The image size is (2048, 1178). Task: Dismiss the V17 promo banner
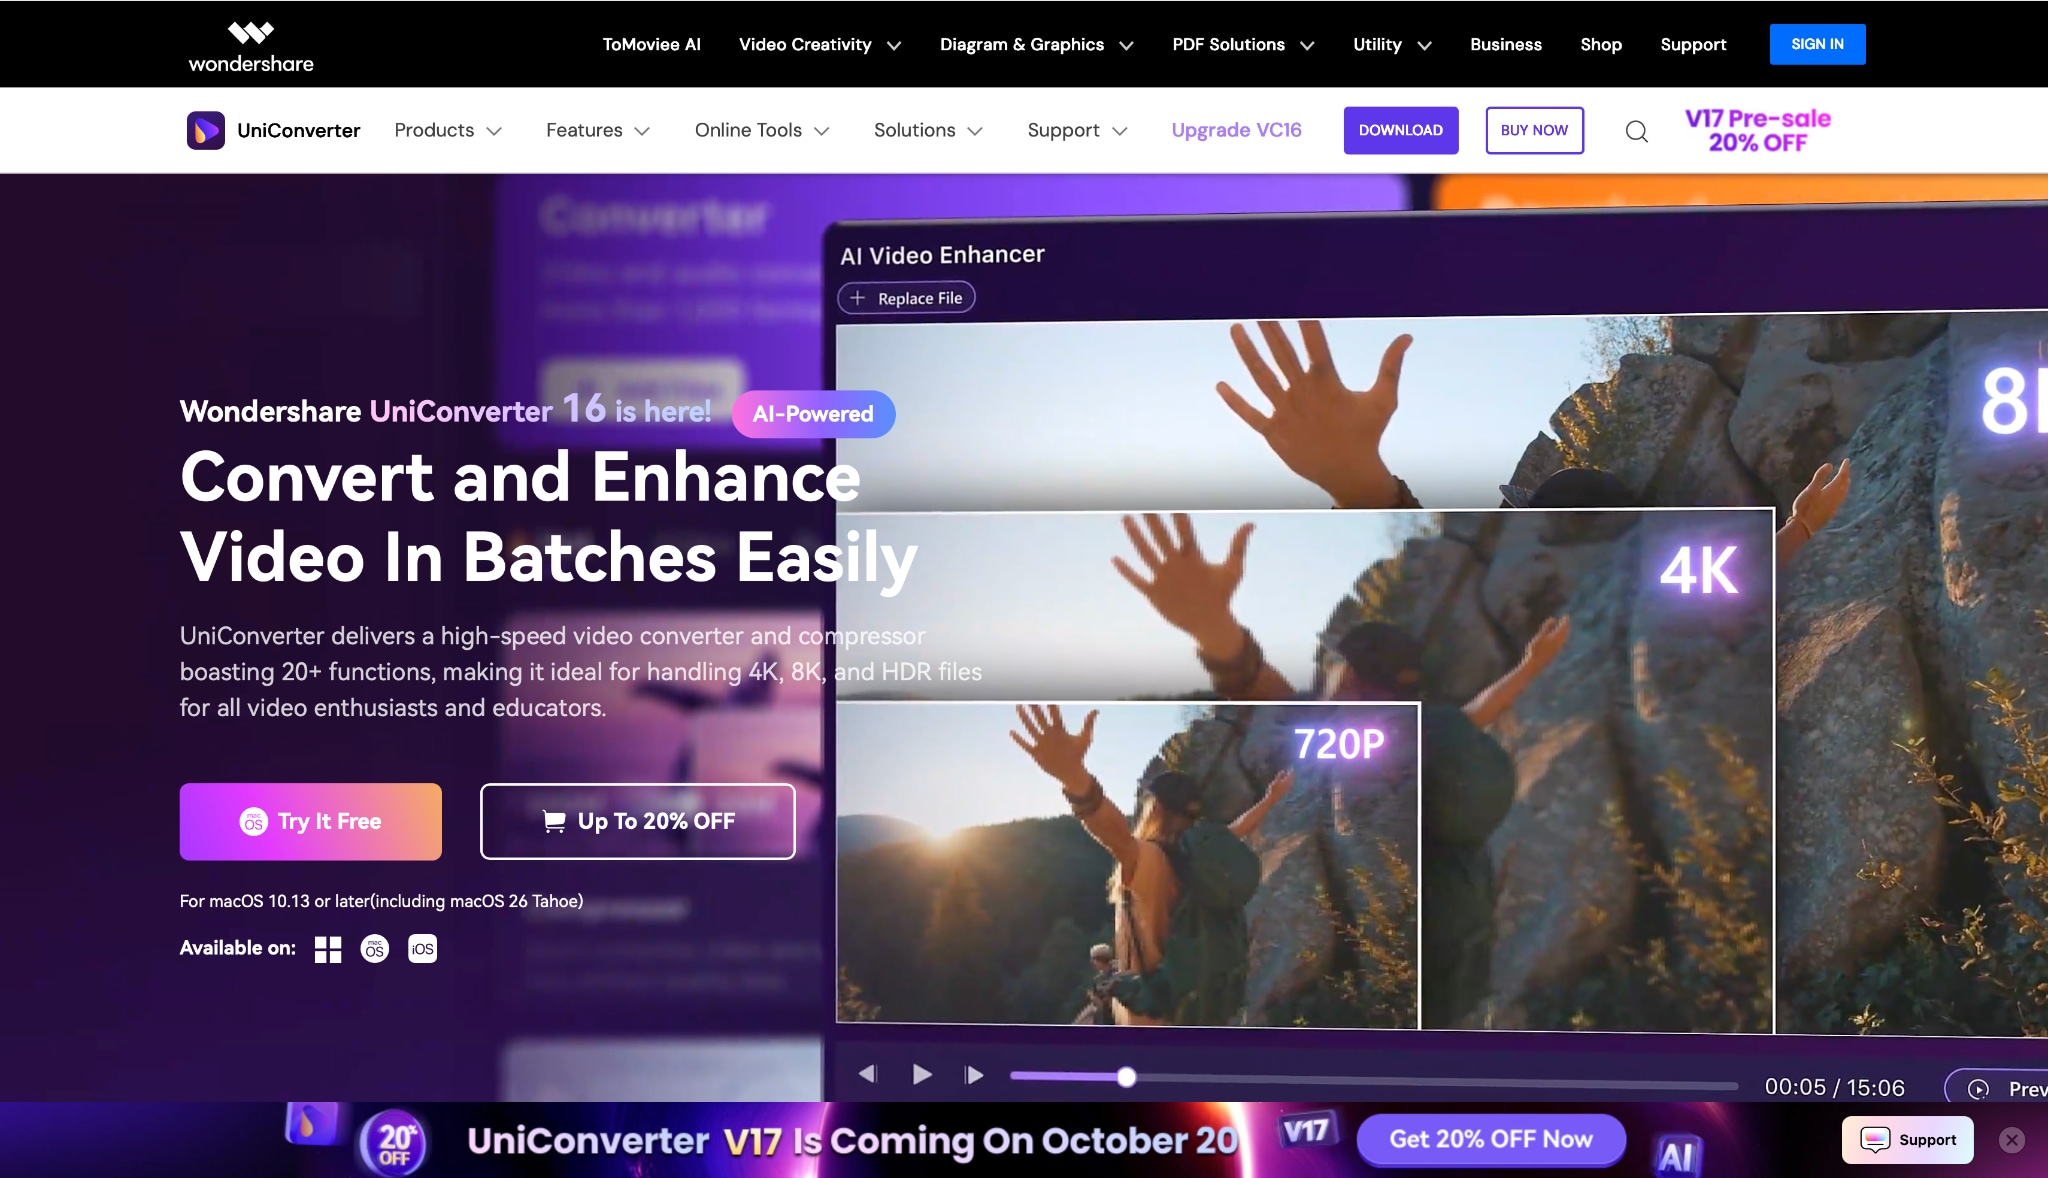tap(2010, 1139)
